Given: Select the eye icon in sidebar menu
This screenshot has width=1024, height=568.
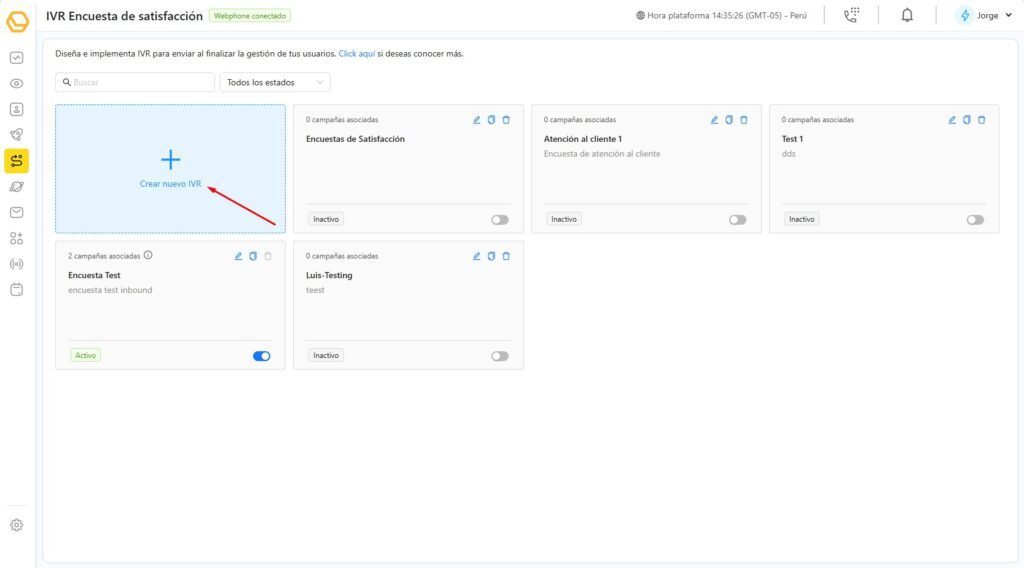Looking at the screenshot, I should pos(16,83).
